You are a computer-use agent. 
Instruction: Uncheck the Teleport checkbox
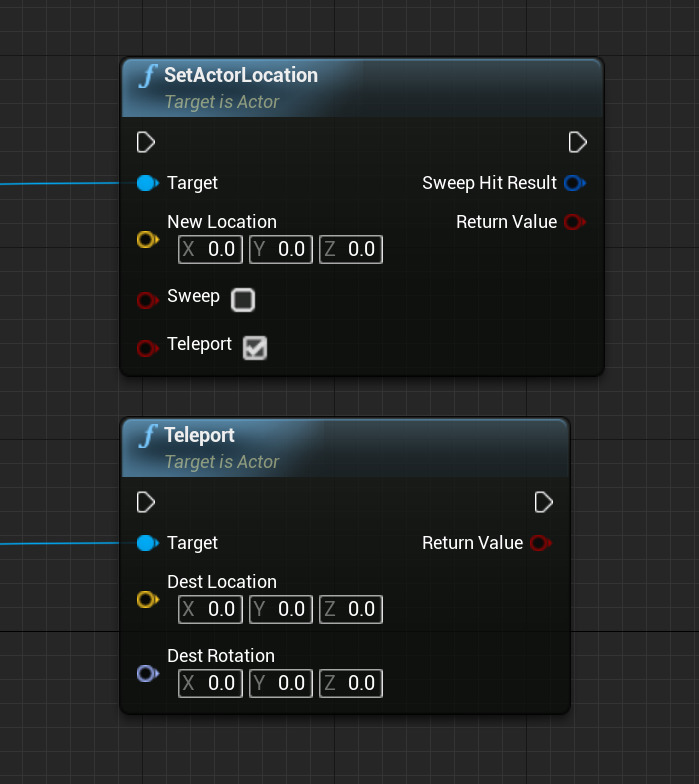pyautogui.click(x=255, y=347)
